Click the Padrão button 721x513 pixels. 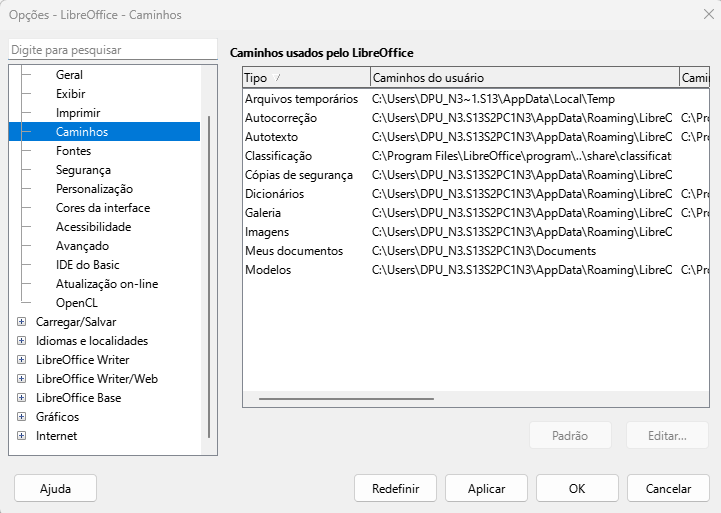570,435
